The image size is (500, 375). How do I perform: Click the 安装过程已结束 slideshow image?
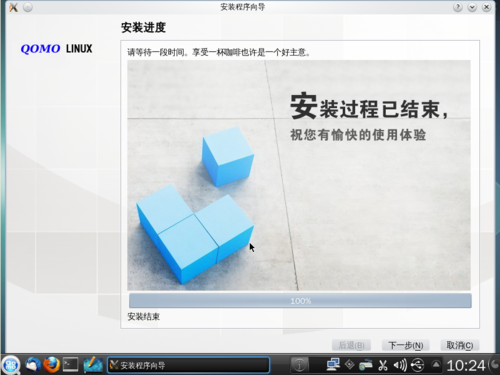(299, 175)
